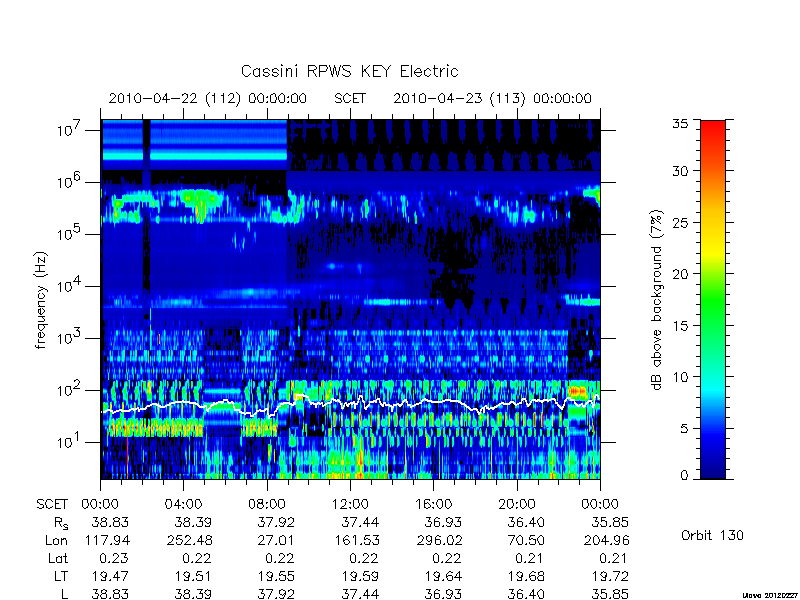Click the 'Lat' row label
Screen dimensions: 800x600
click(x=58, y=559)
